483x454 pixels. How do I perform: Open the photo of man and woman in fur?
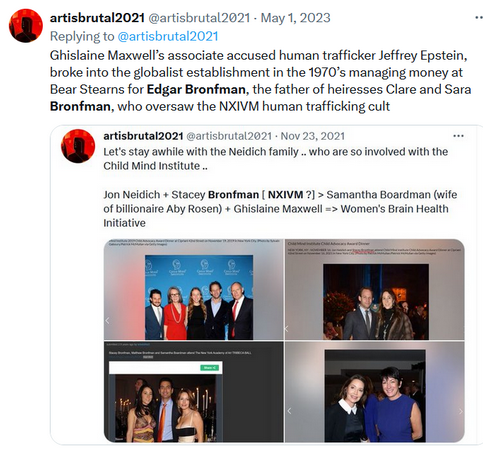375,289
